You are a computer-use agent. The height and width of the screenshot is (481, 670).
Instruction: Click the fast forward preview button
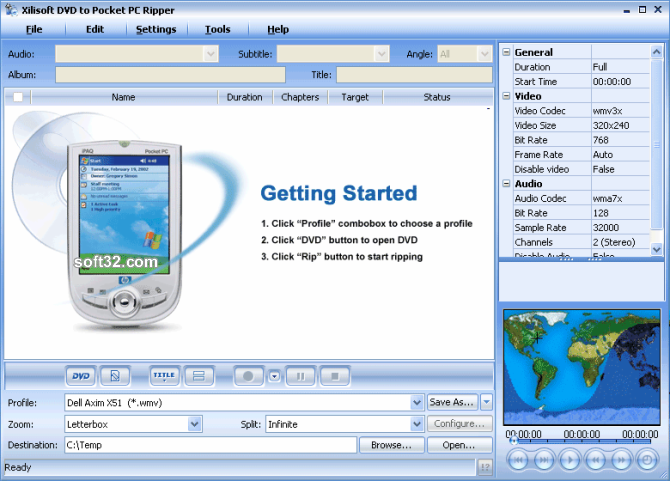[x=621, y=460]
